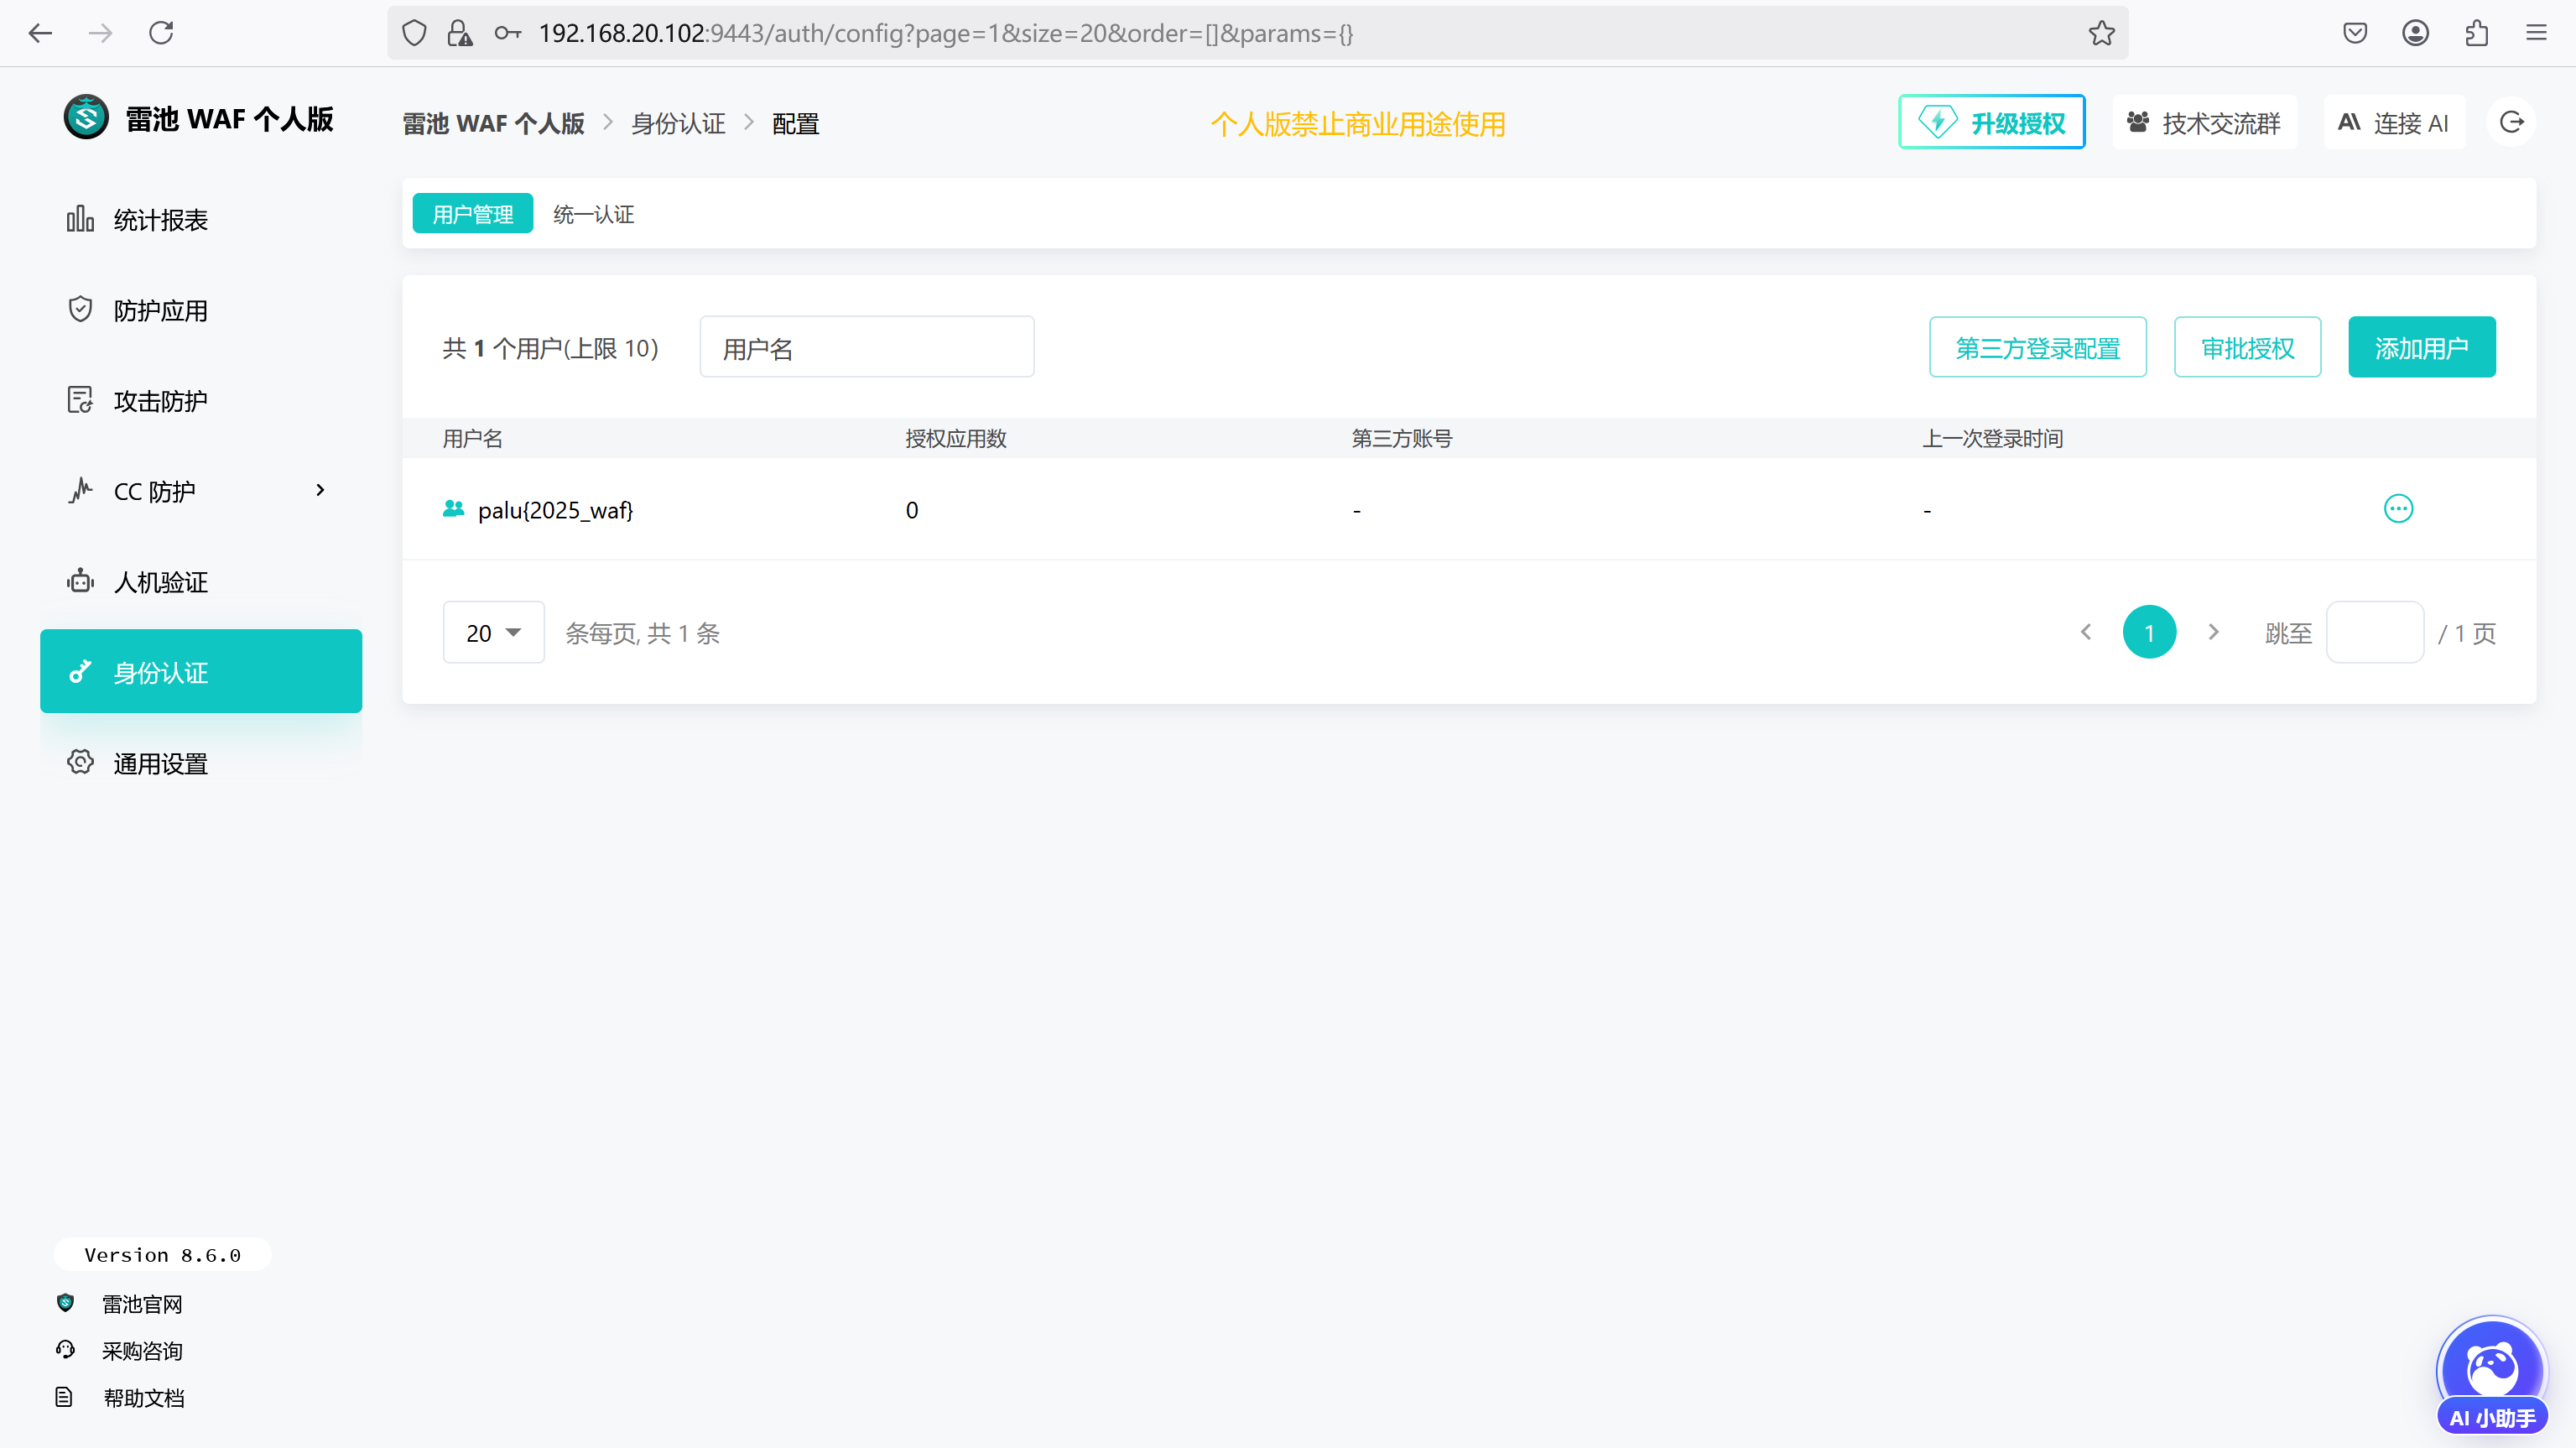
Task: Click the 雷池 WAF 个人版 breadcrumb
Action: pos(493,123)
